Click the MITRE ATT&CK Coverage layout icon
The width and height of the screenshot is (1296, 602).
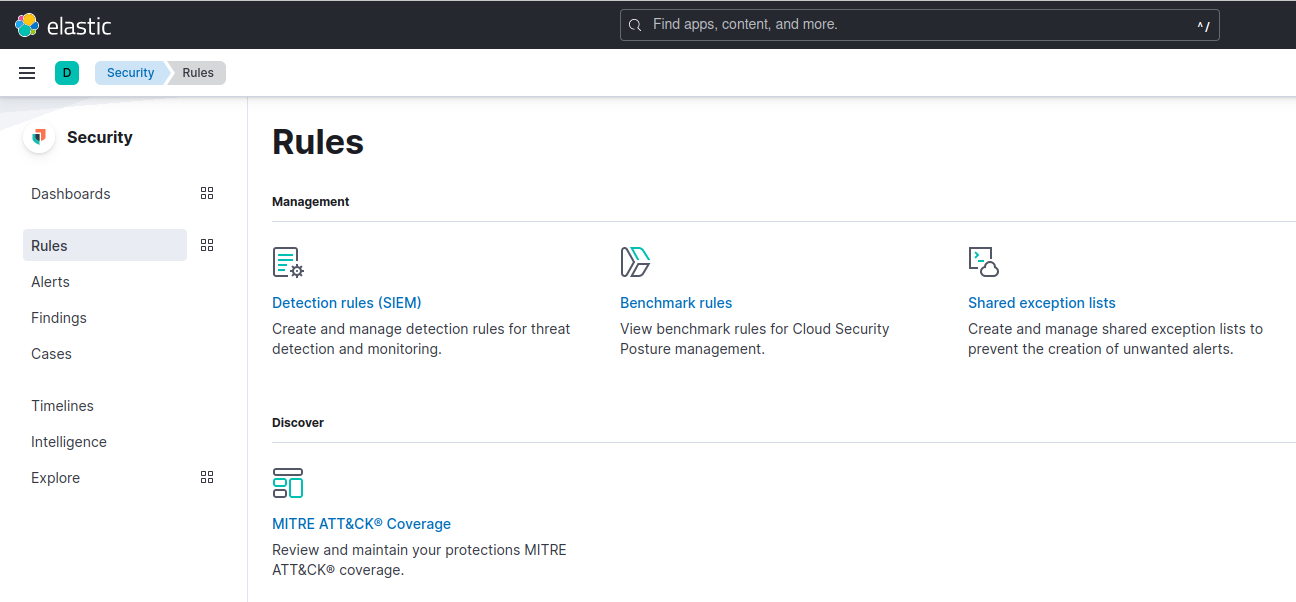pos(288,483)
